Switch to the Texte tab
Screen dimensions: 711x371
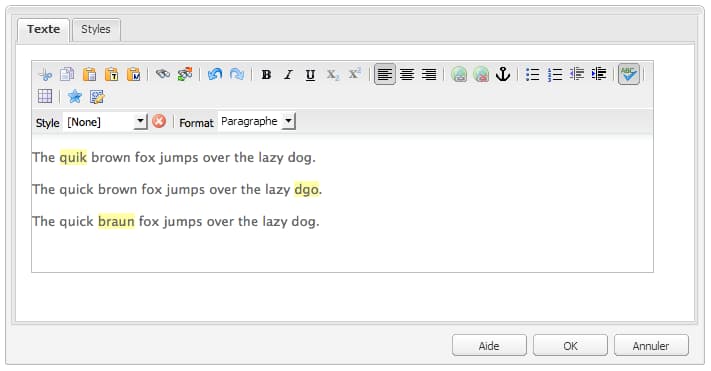coord(44,29)
